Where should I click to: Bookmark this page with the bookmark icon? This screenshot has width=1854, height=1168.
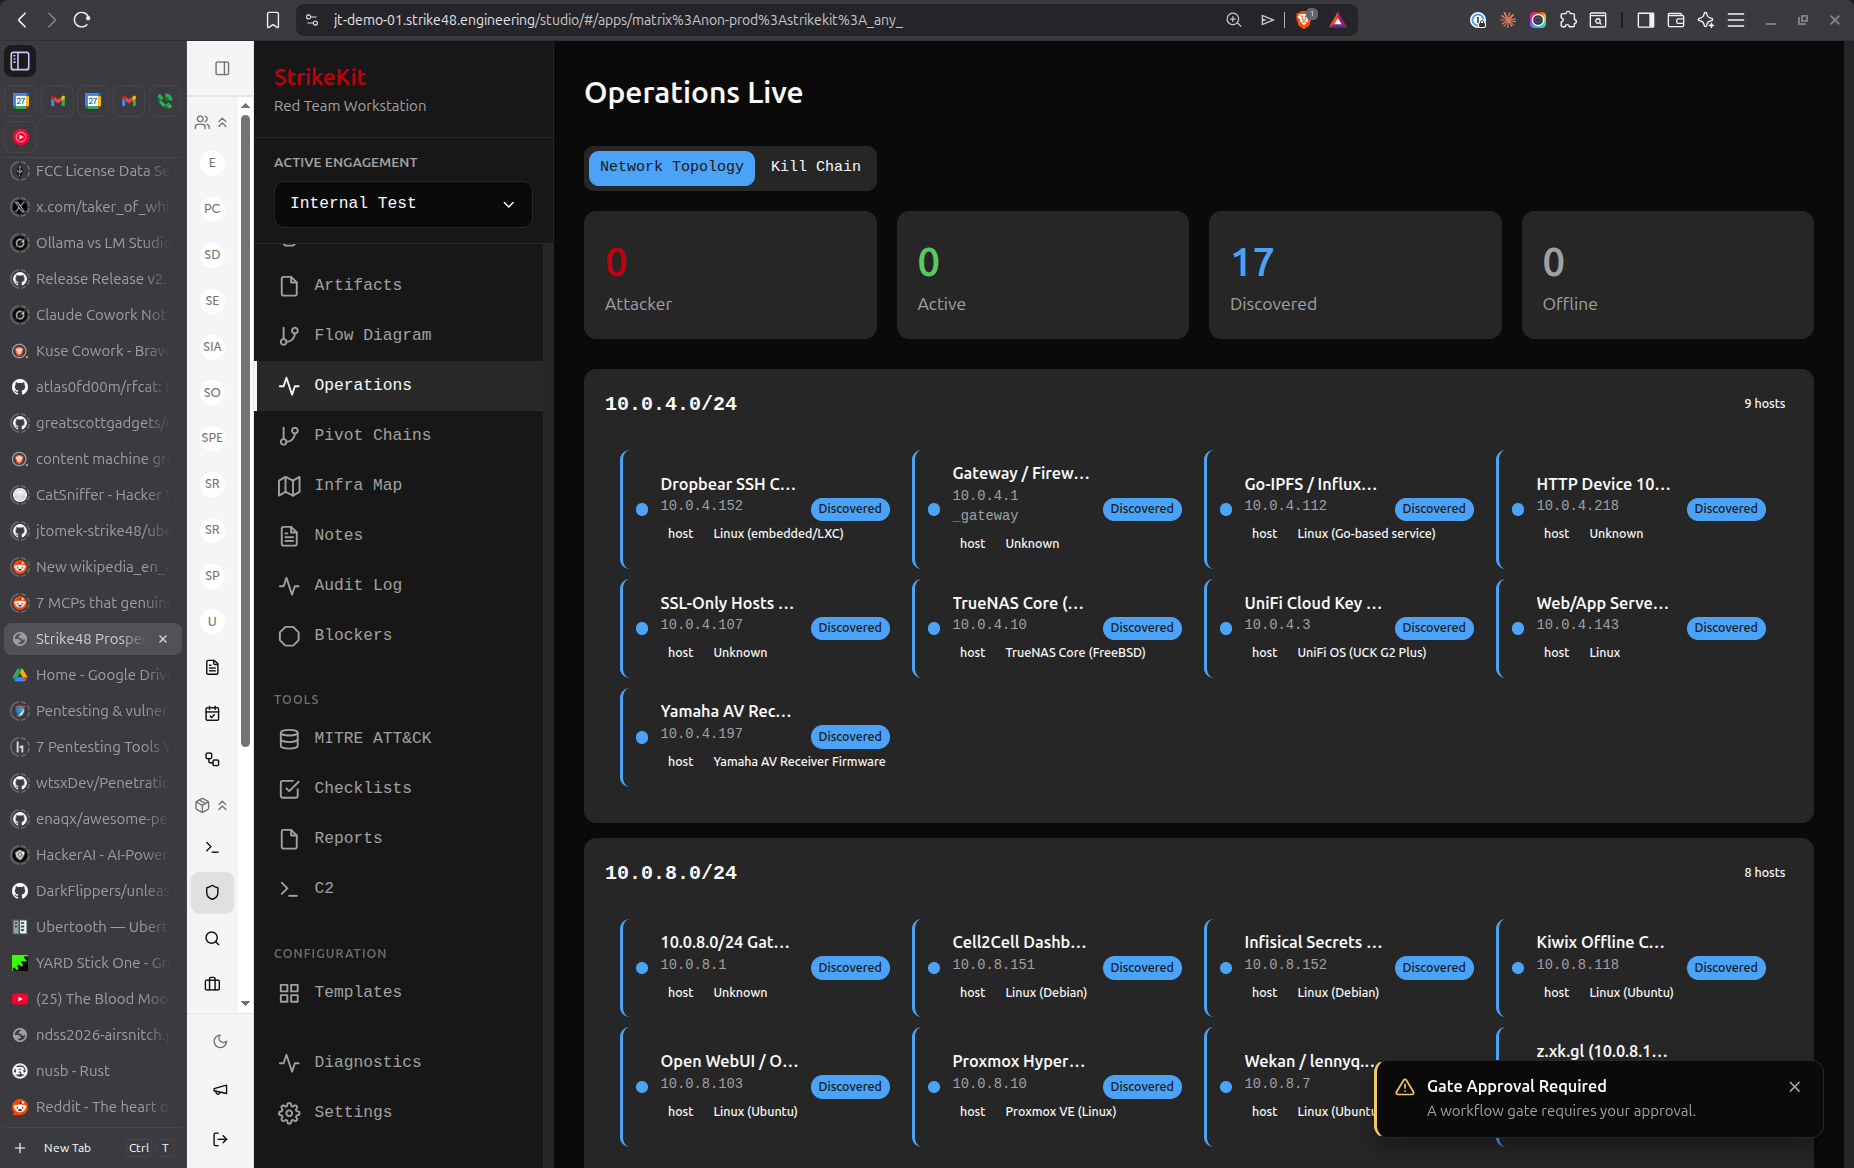[x=273, y=20]
